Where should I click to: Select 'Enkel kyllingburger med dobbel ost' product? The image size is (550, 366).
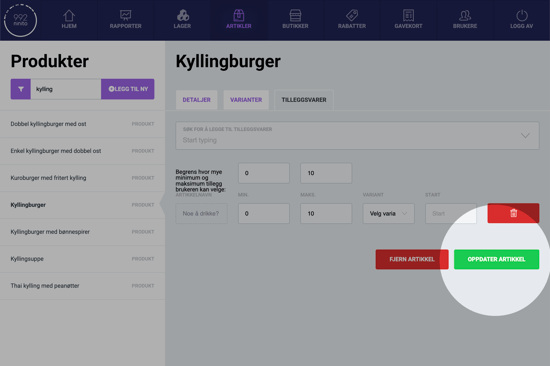pyautogui.click(x=82, y=151)
